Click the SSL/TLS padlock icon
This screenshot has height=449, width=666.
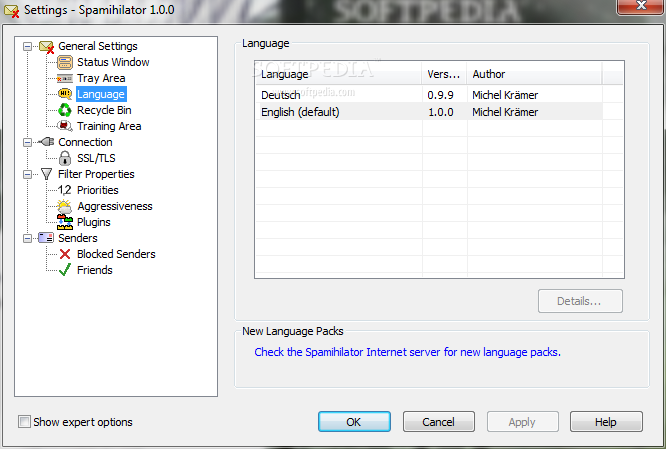point(65,158)
